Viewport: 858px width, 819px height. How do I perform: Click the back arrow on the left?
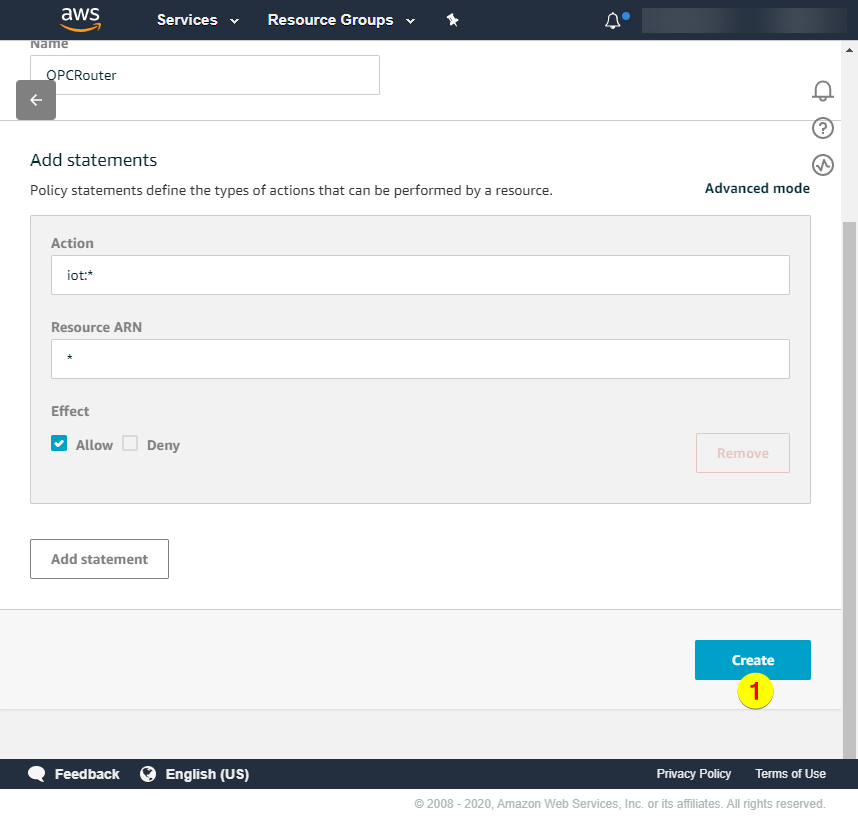35,100
